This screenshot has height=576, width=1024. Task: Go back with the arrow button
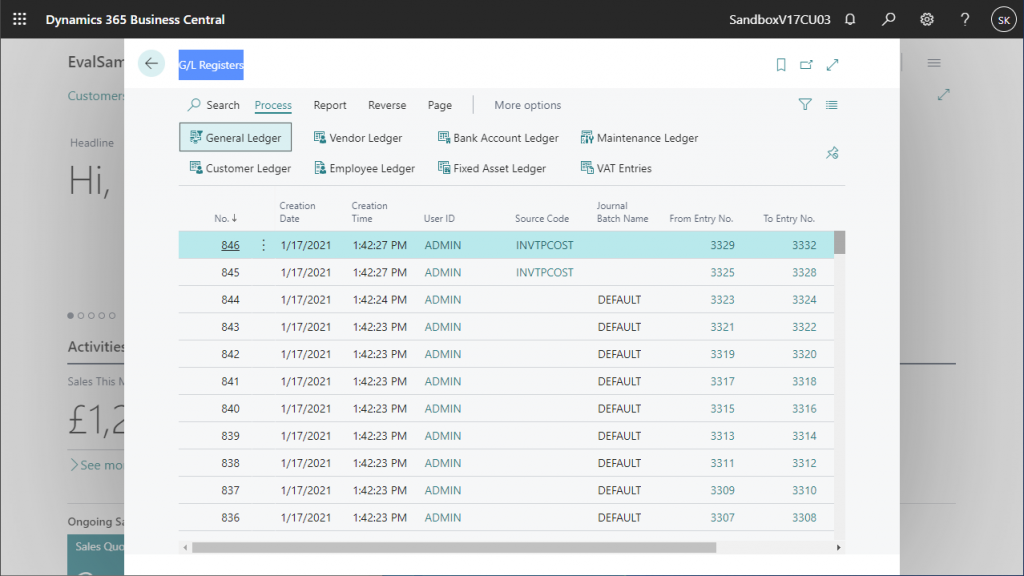point(152,63)
